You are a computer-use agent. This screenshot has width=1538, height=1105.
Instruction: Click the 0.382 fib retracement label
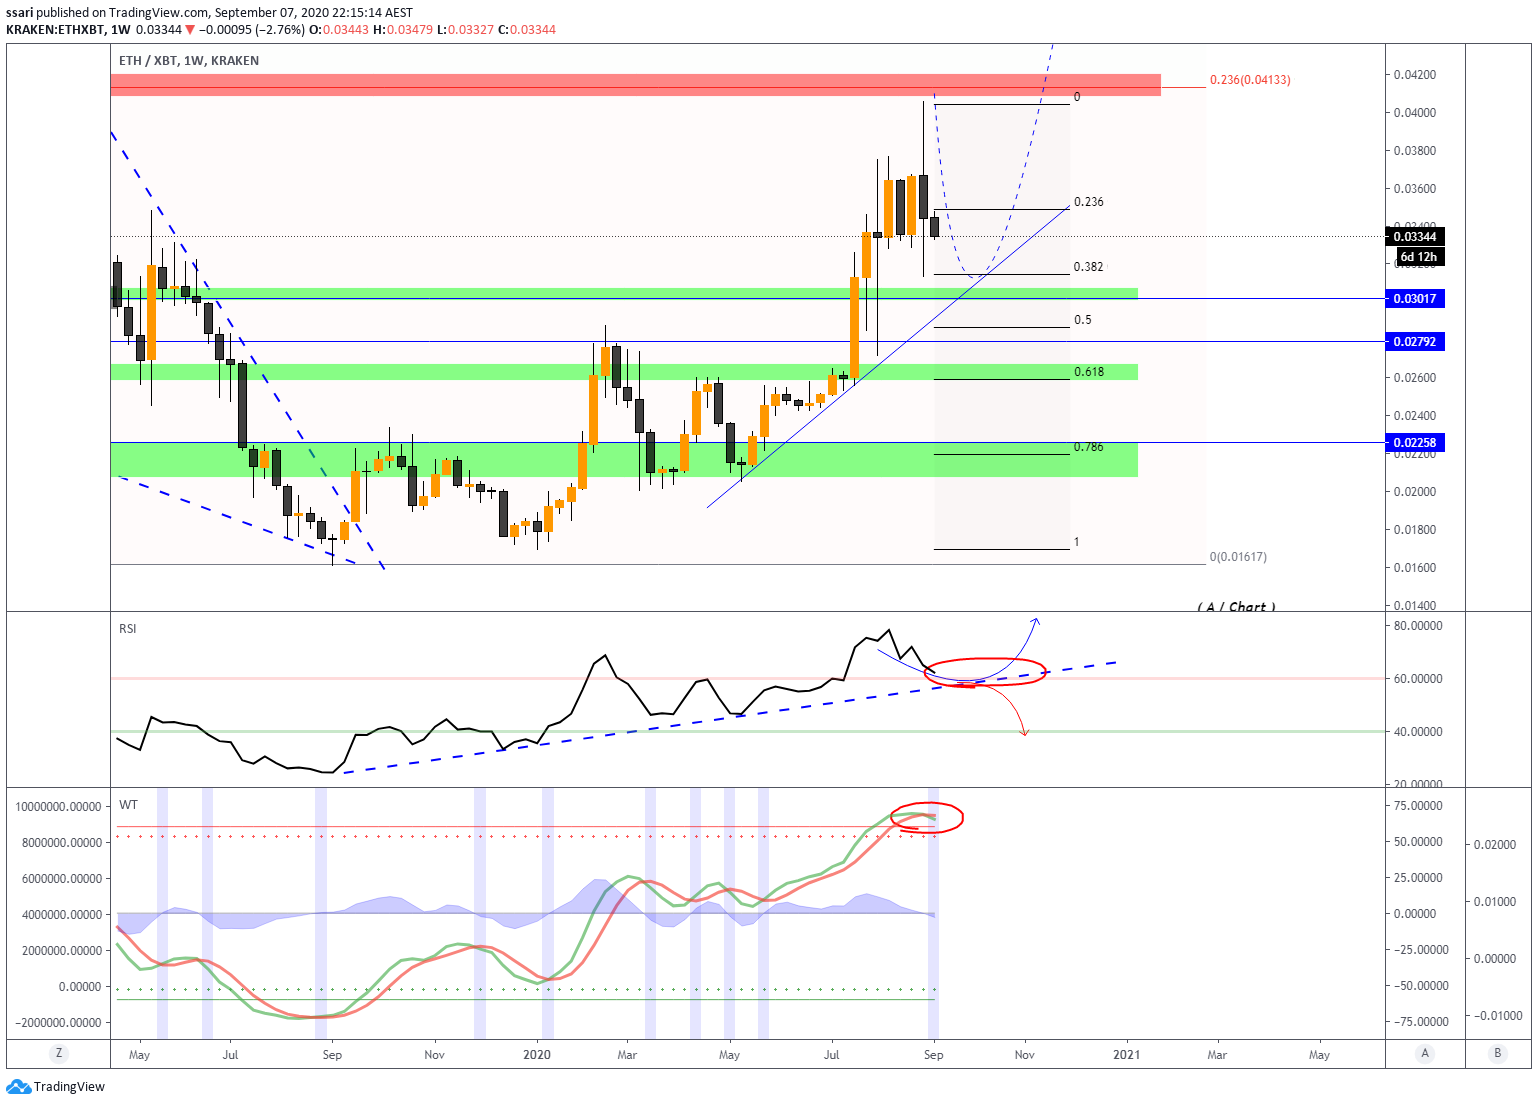pyautogui.click(x=1089, y=267)
